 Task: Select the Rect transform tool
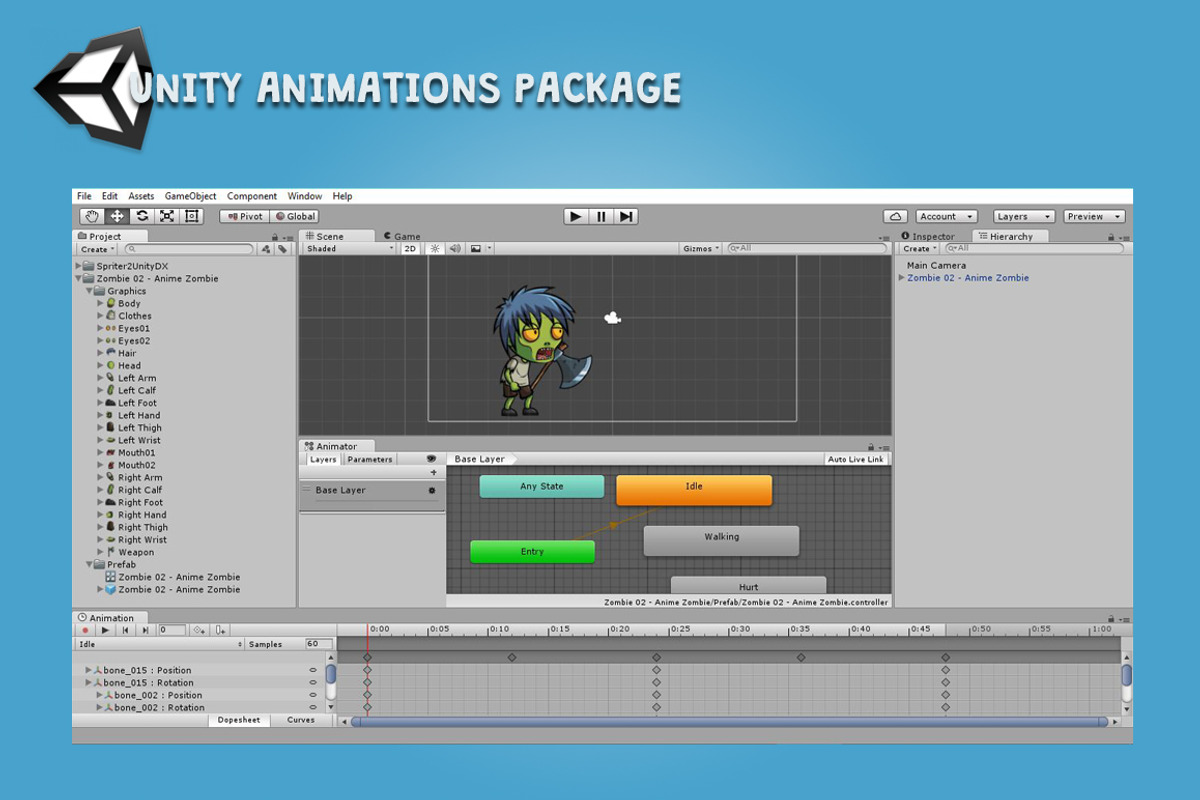[192, 216]
